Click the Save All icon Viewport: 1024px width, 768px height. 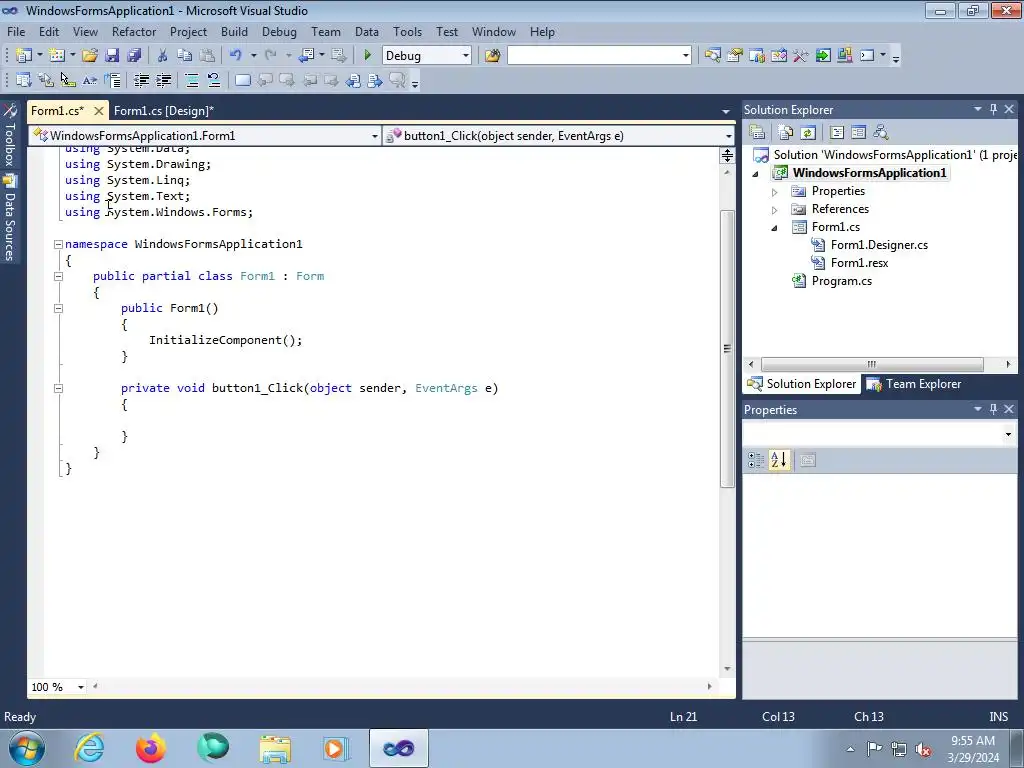click(x=134, y=56)
